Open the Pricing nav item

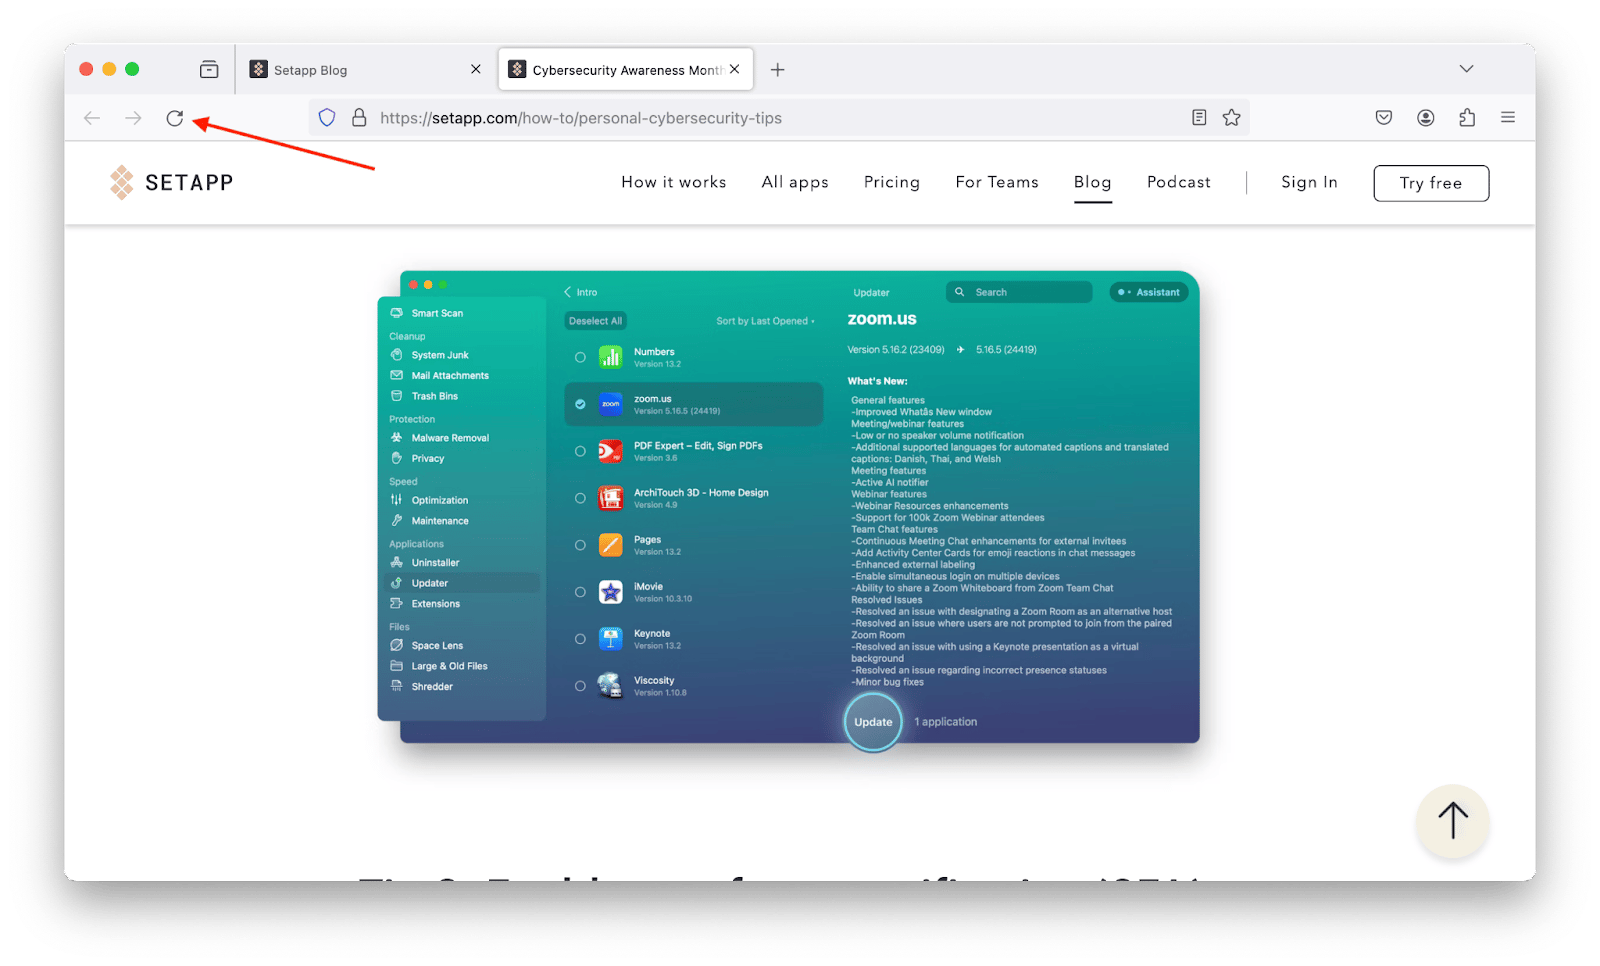tap(892, 182)
